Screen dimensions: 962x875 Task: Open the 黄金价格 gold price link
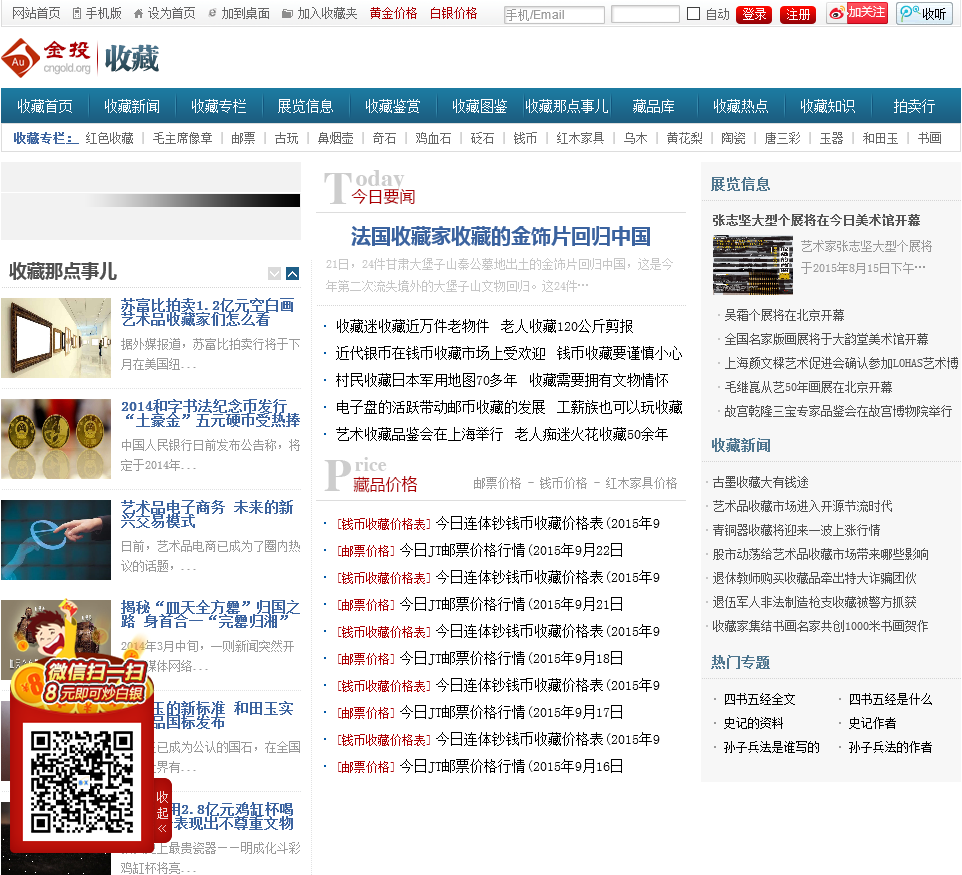point(393,13)
